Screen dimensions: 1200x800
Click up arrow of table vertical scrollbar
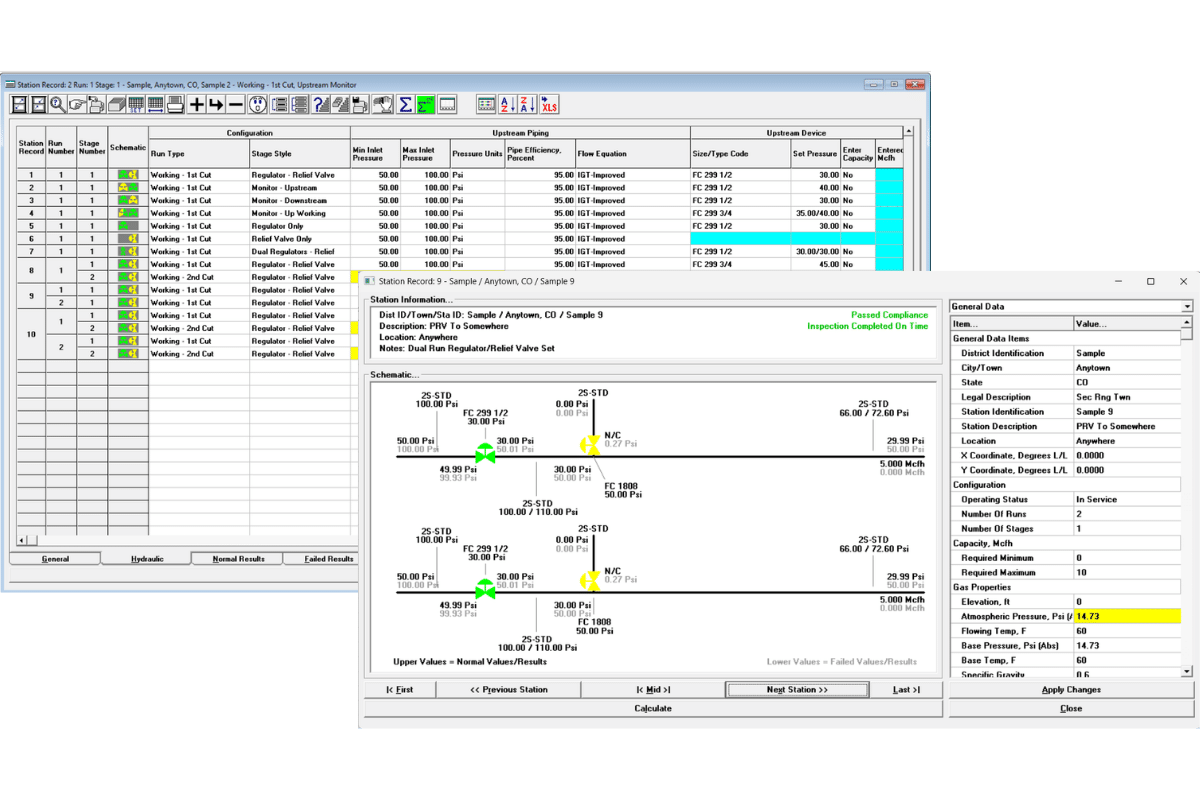coord(908,131)
